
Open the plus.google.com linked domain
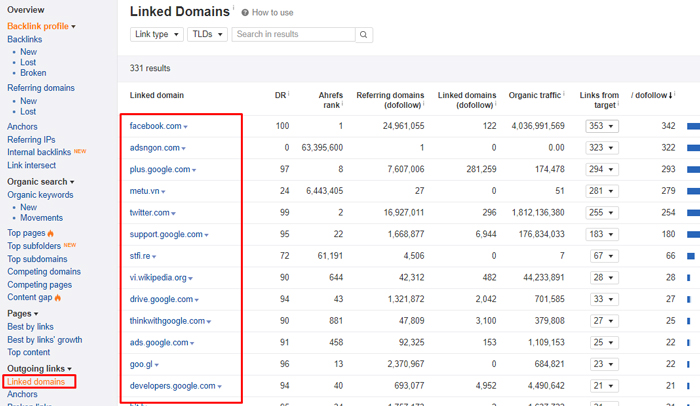(x=160, y=169)
